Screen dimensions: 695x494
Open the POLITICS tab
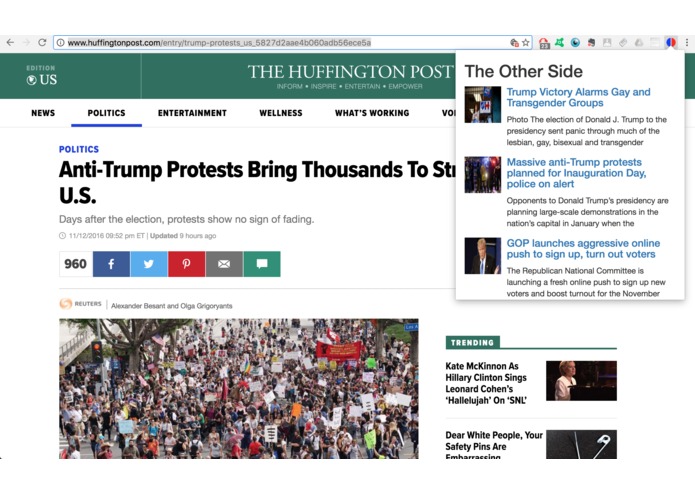[106, 113]
